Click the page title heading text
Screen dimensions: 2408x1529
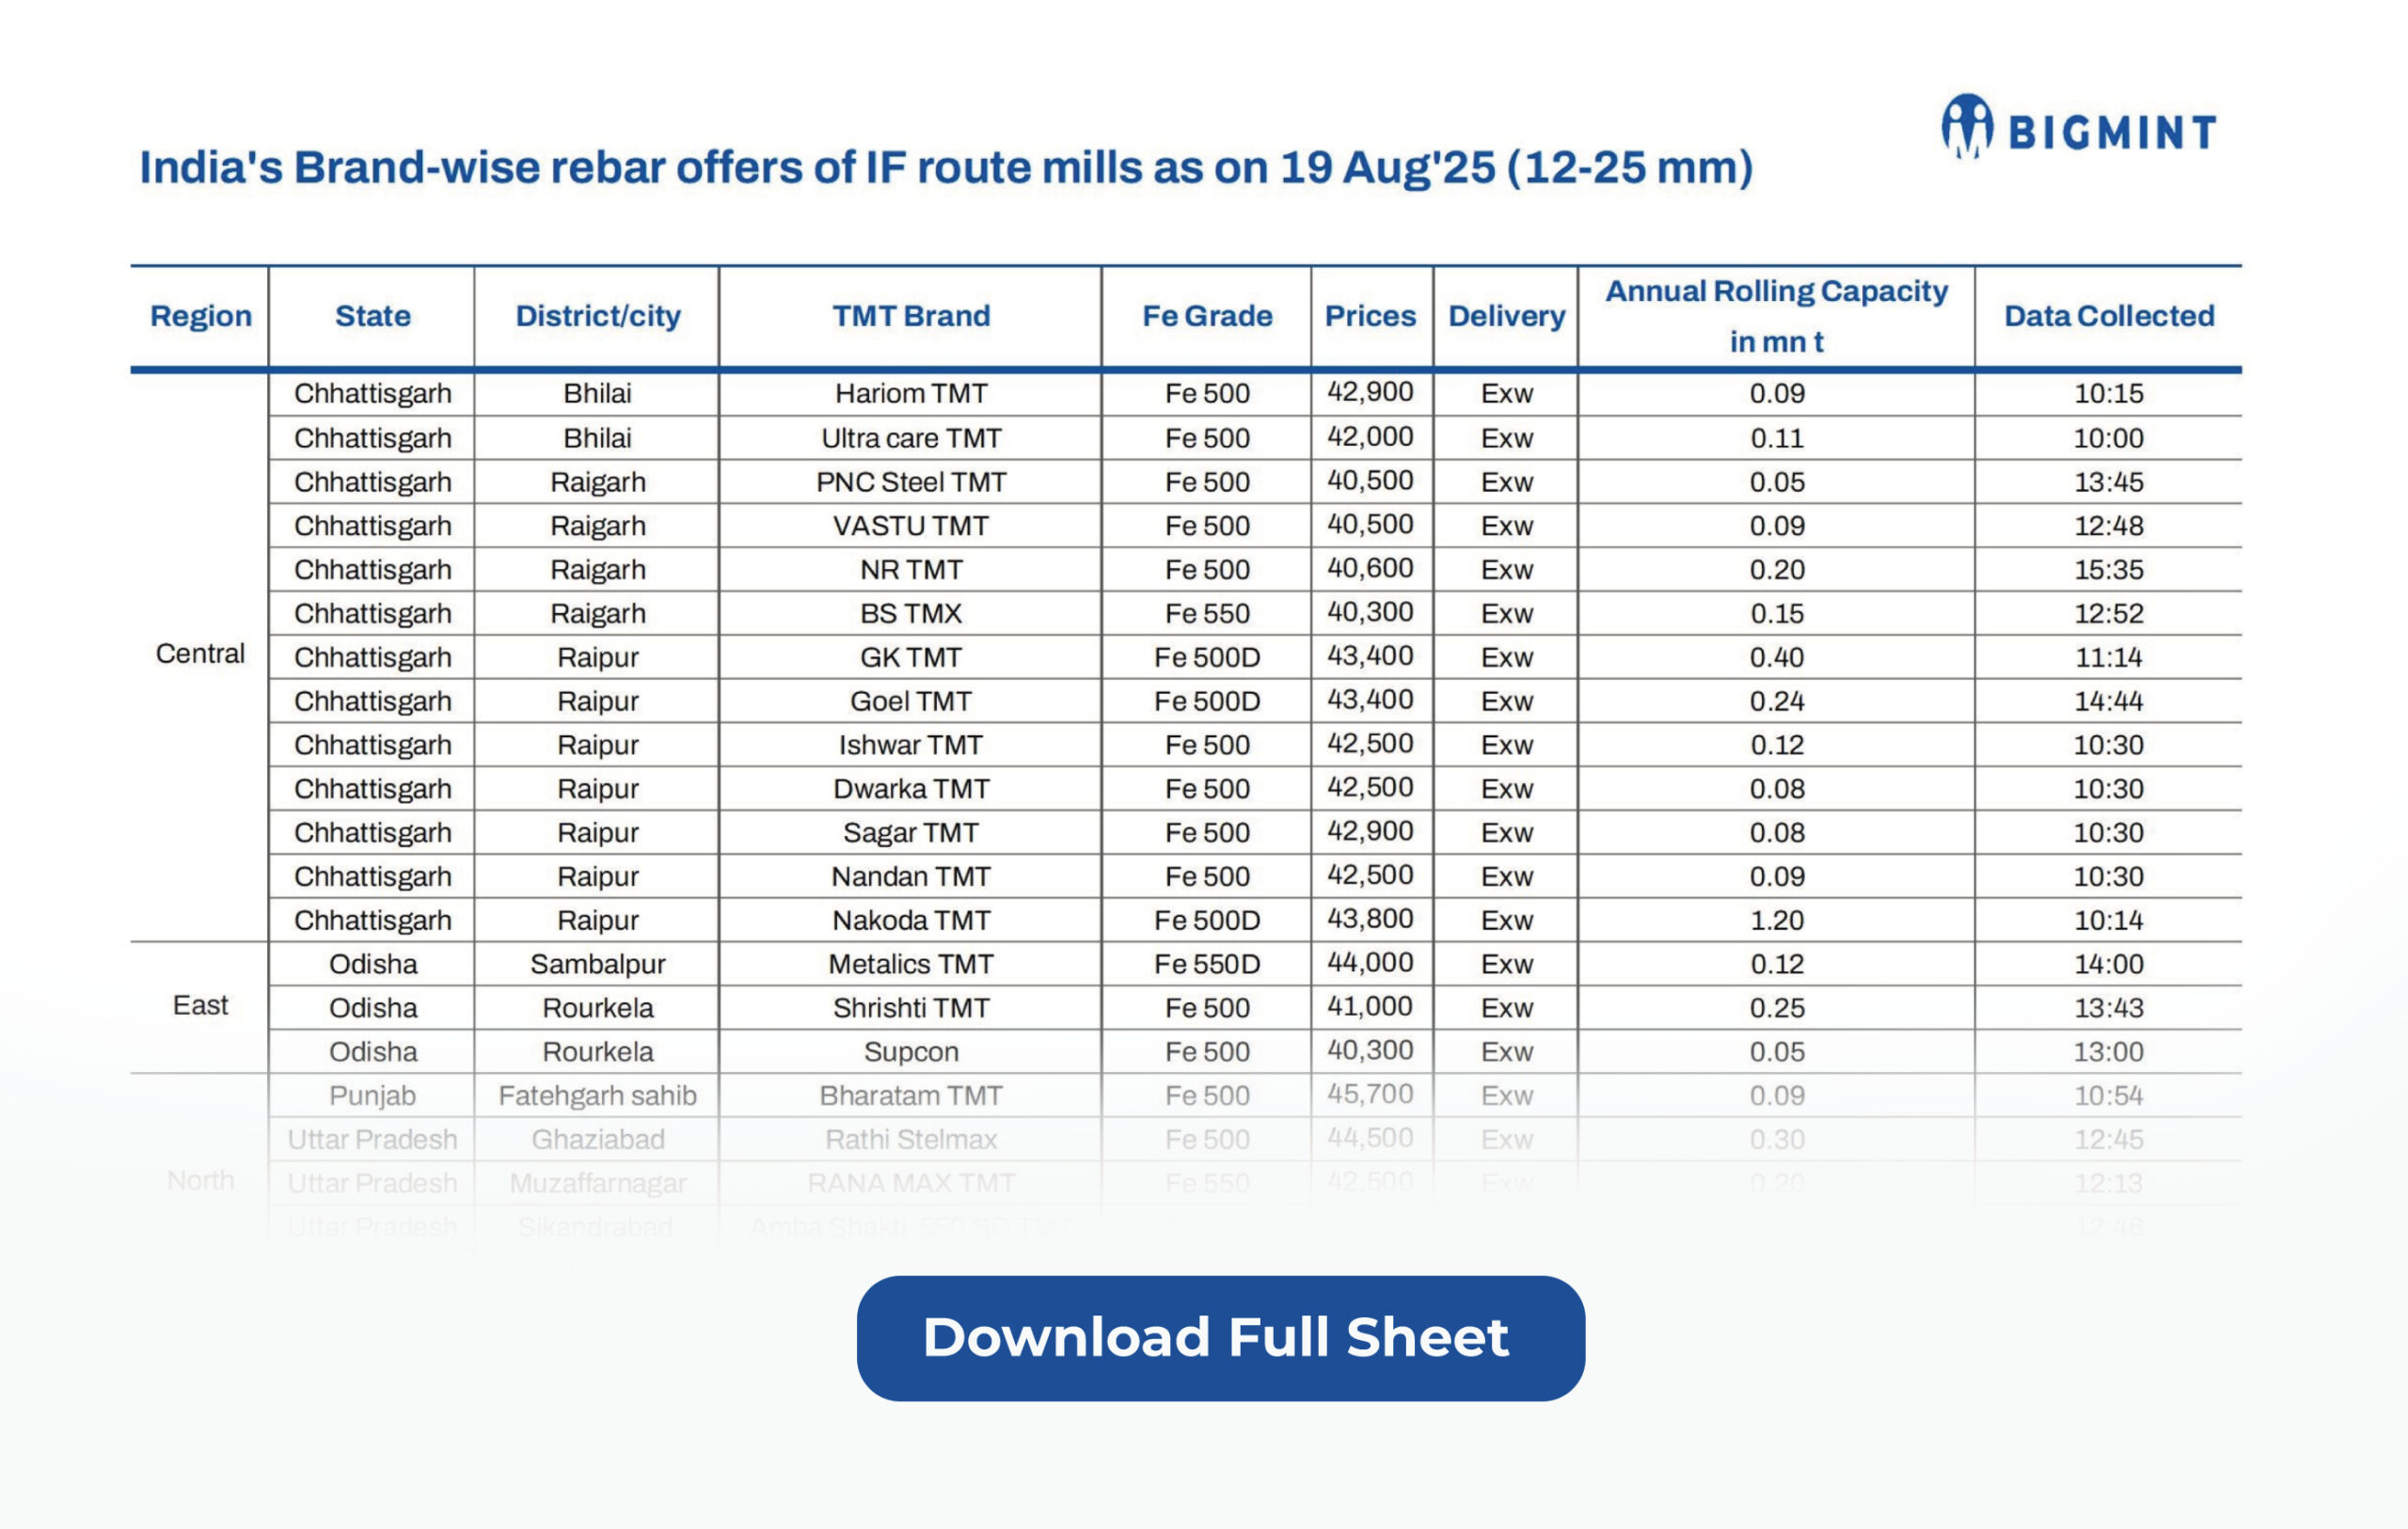click(945, 167)
